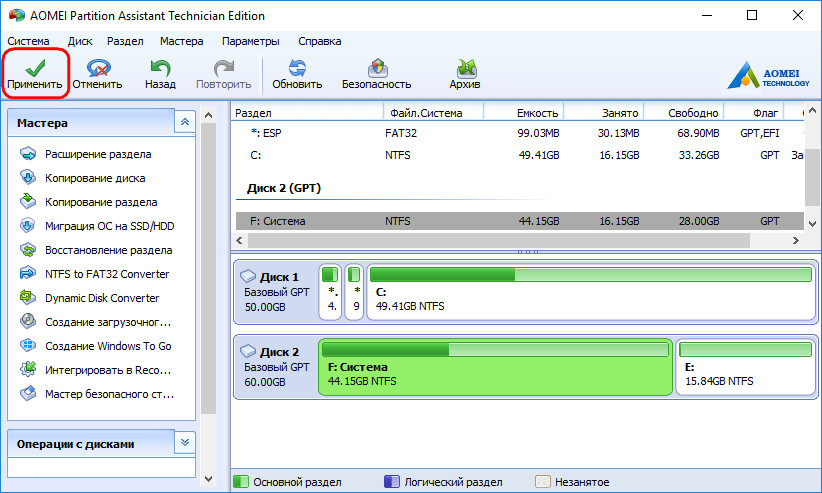The width and height of the screenshot is (822, 493).
Task: Click the Копирование диска wizard icon
Action: (x=28, y=177)
